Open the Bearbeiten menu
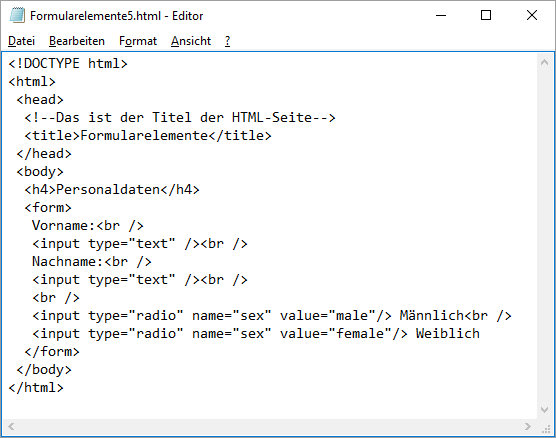The height and width of the screenshot is (438, 556). click(x=77, y=41)
